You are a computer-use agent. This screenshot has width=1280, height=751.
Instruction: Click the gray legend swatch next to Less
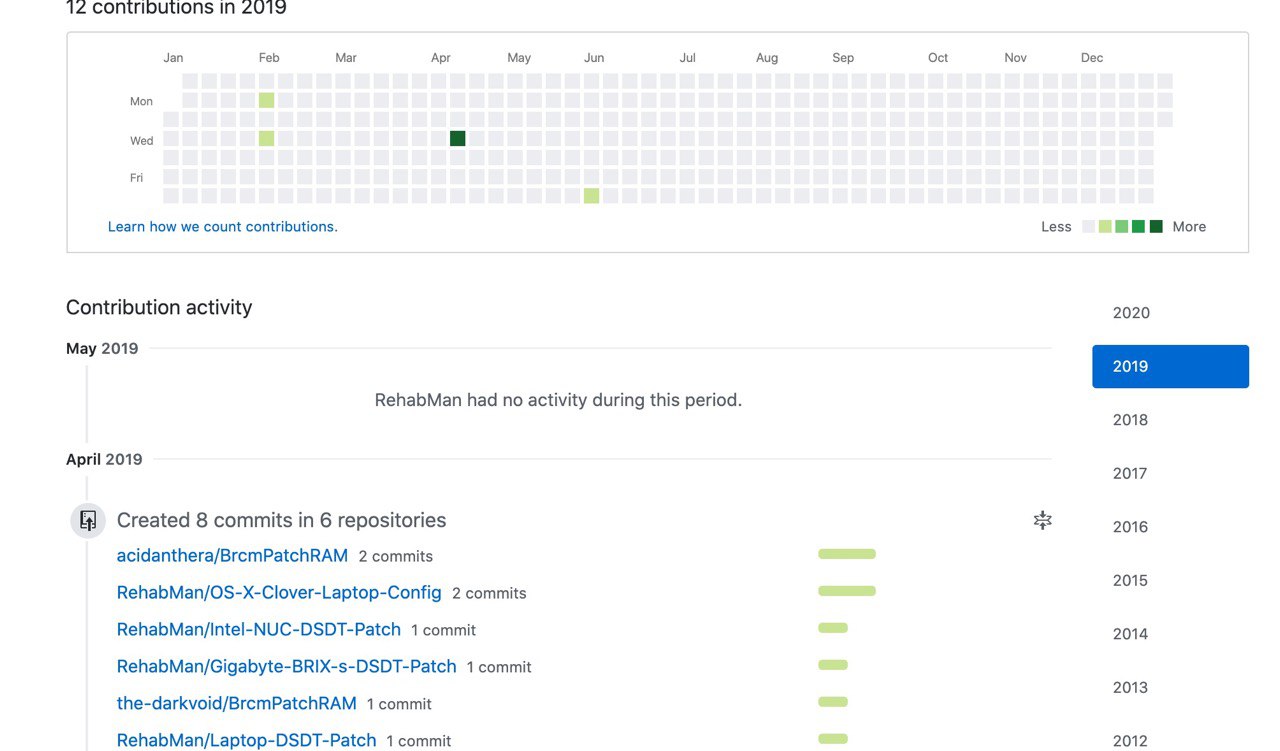1088,227
